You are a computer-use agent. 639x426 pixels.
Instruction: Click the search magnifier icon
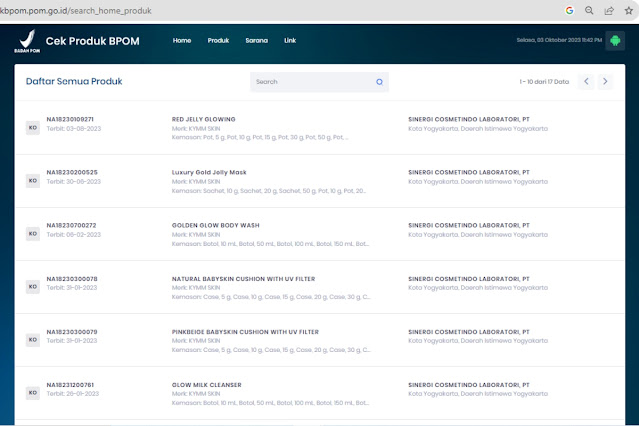click(379, 82)
